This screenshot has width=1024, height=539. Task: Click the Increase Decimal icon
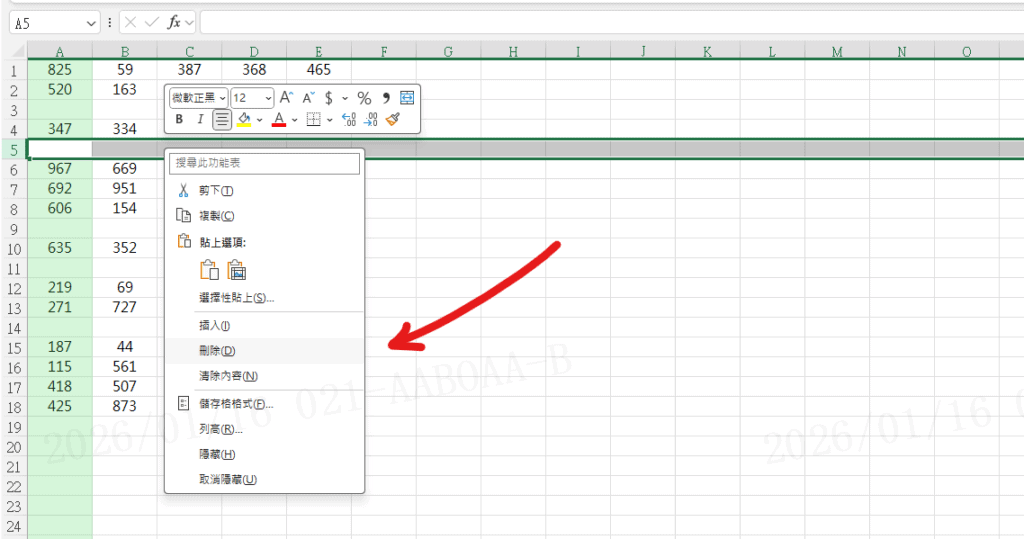[x=349, y=120]
